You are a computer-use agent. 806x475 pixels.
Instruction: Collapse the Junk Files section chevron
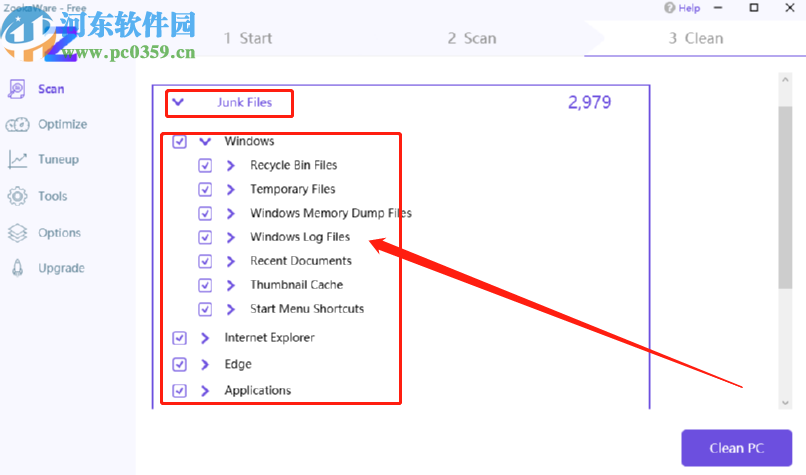[x=178, y=102]
